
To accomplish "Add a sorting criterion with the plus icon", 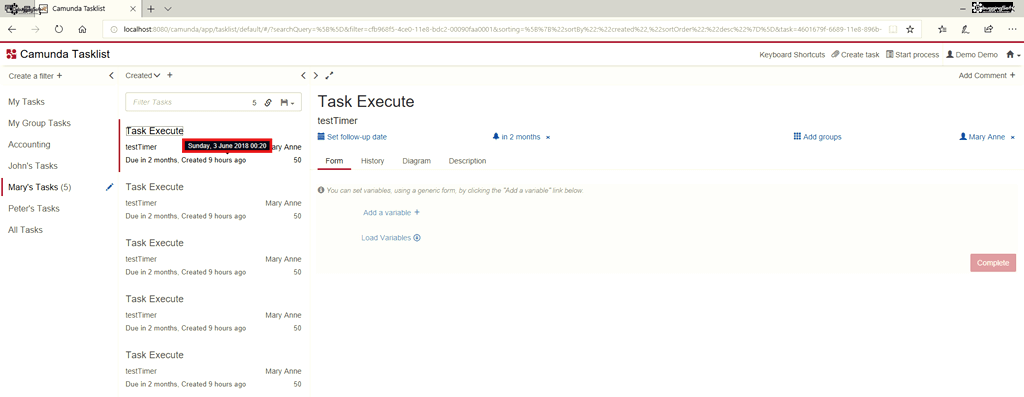I will pos(170,75).
